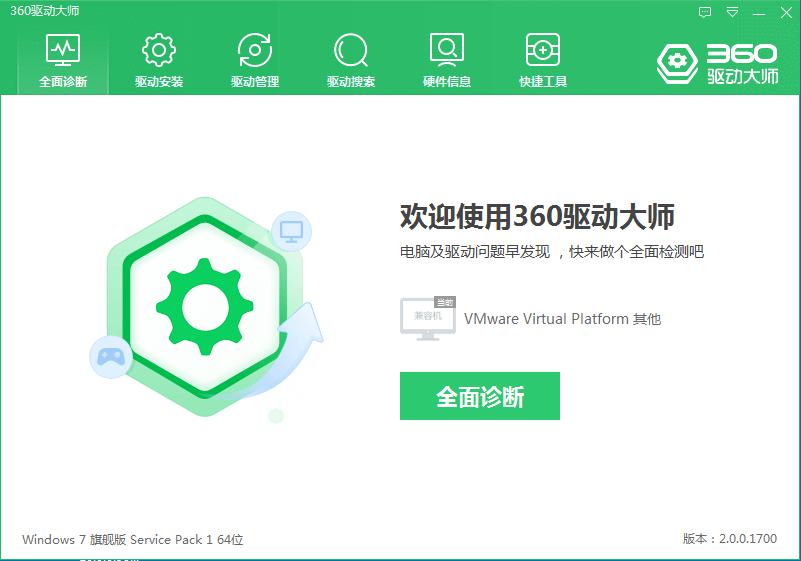Open the feedback chat bubble icon
The width and height of the screenshot is (801, 561).
pos(705,12)
